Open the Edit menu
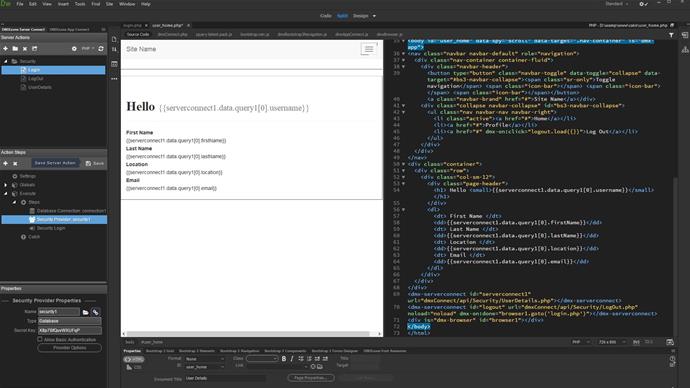 pyautogui.click(x=33, y=4)
